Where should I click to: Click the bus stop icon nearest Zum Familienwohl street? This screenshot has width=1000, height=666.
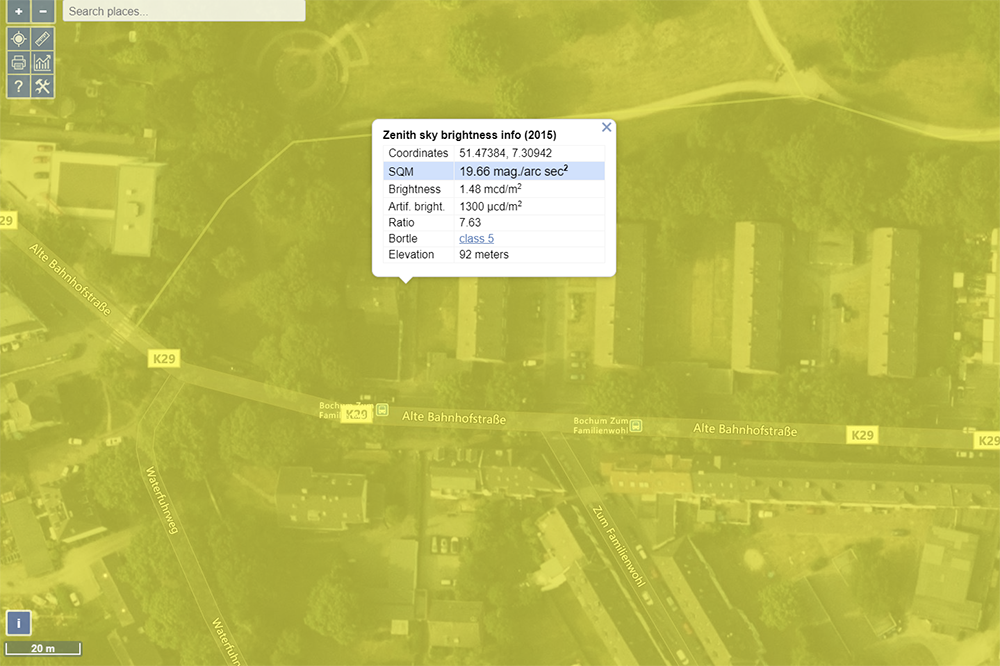coord(637,425)
